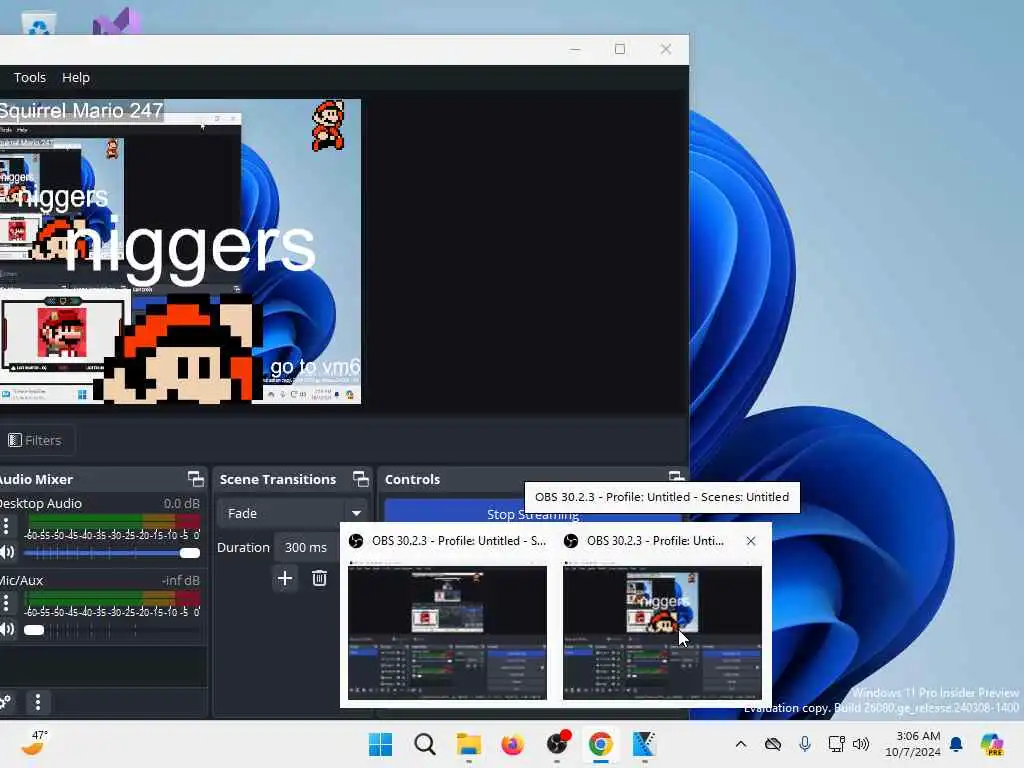
Task: Maximize the OBS window
Action: [x=620, y=49]
